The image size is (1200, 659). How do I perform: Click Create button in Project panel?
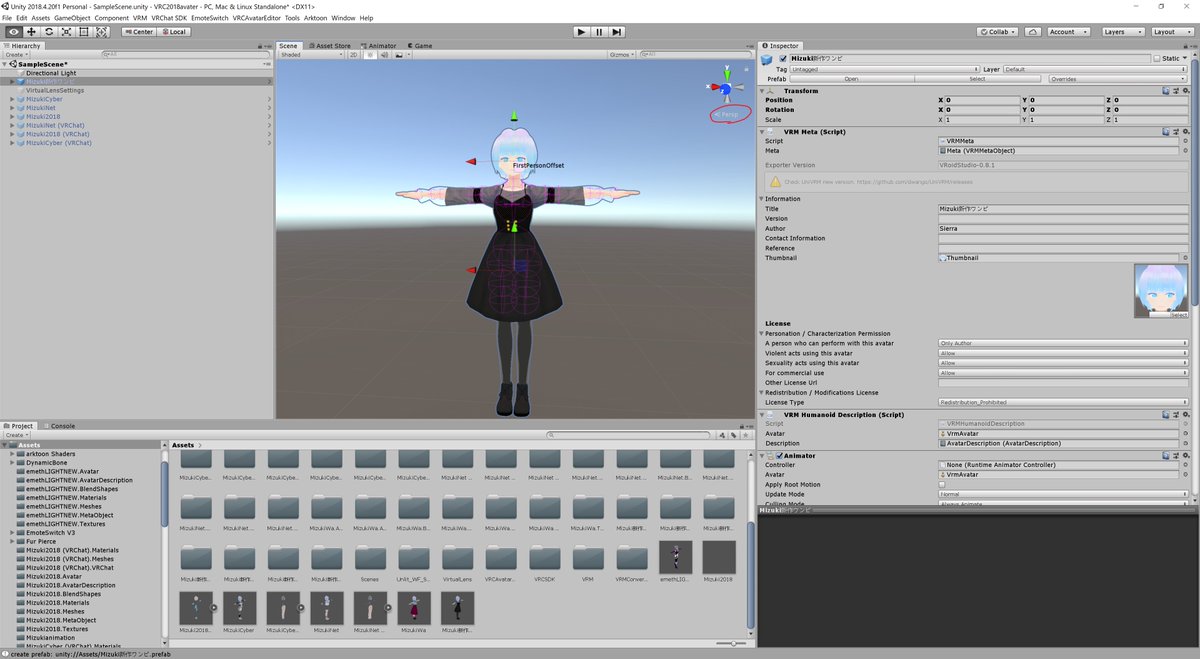(15, 435)
